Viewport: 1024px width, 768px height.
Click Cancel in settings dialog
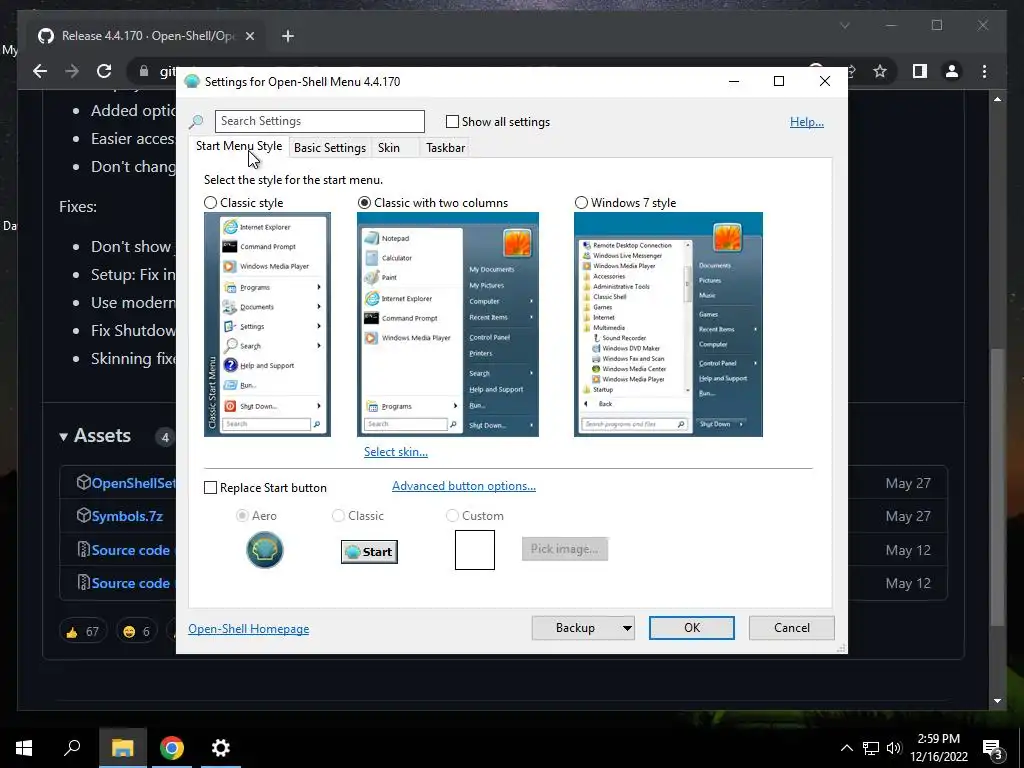point(792,628)
